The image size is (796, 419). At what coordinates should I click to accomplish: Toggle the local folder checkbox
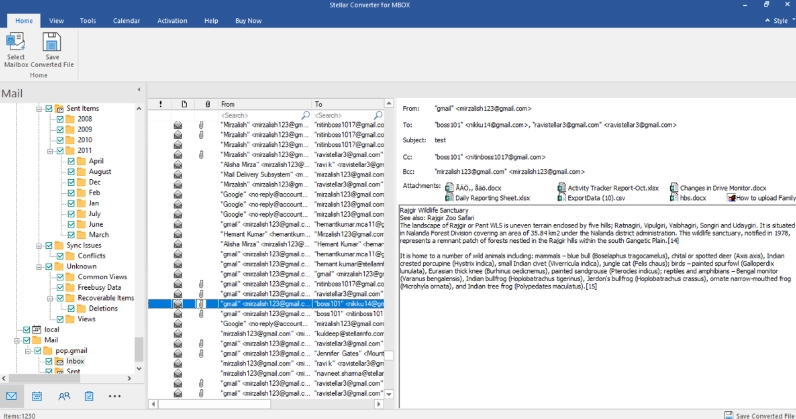[x=26, y=330]
